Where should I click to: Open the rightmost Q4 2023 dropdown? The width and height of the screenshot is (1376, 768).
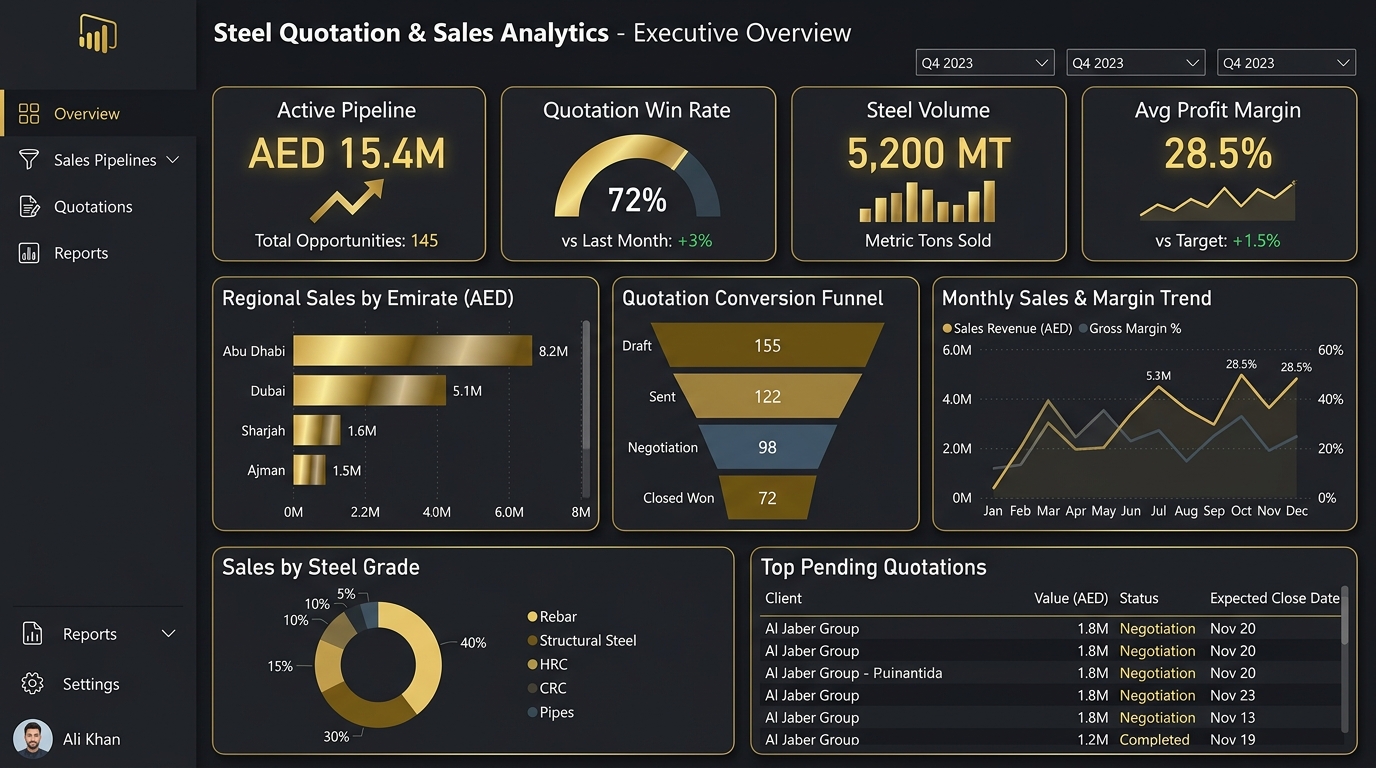tap(1286, 62)
